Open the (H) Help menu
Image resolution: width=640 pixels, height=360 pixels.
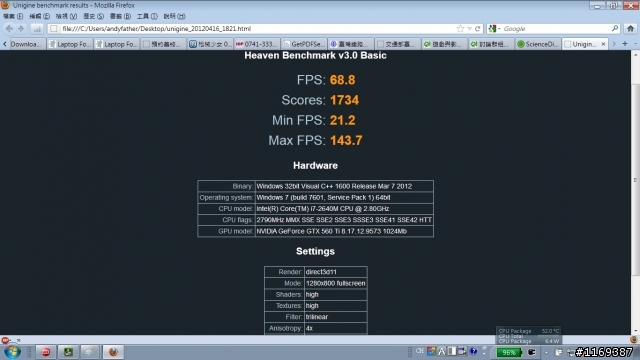click(174, 16)
